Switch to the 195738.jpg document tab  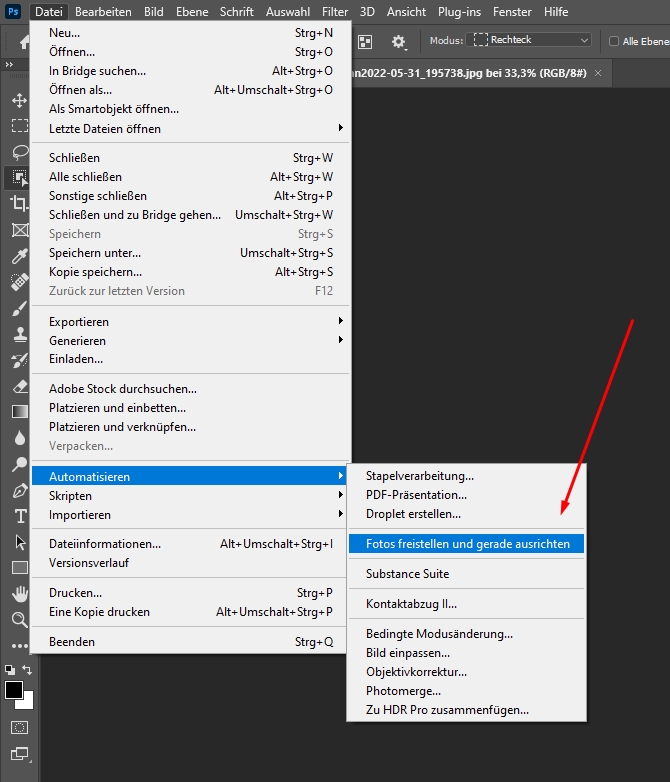tap(469, 73)
